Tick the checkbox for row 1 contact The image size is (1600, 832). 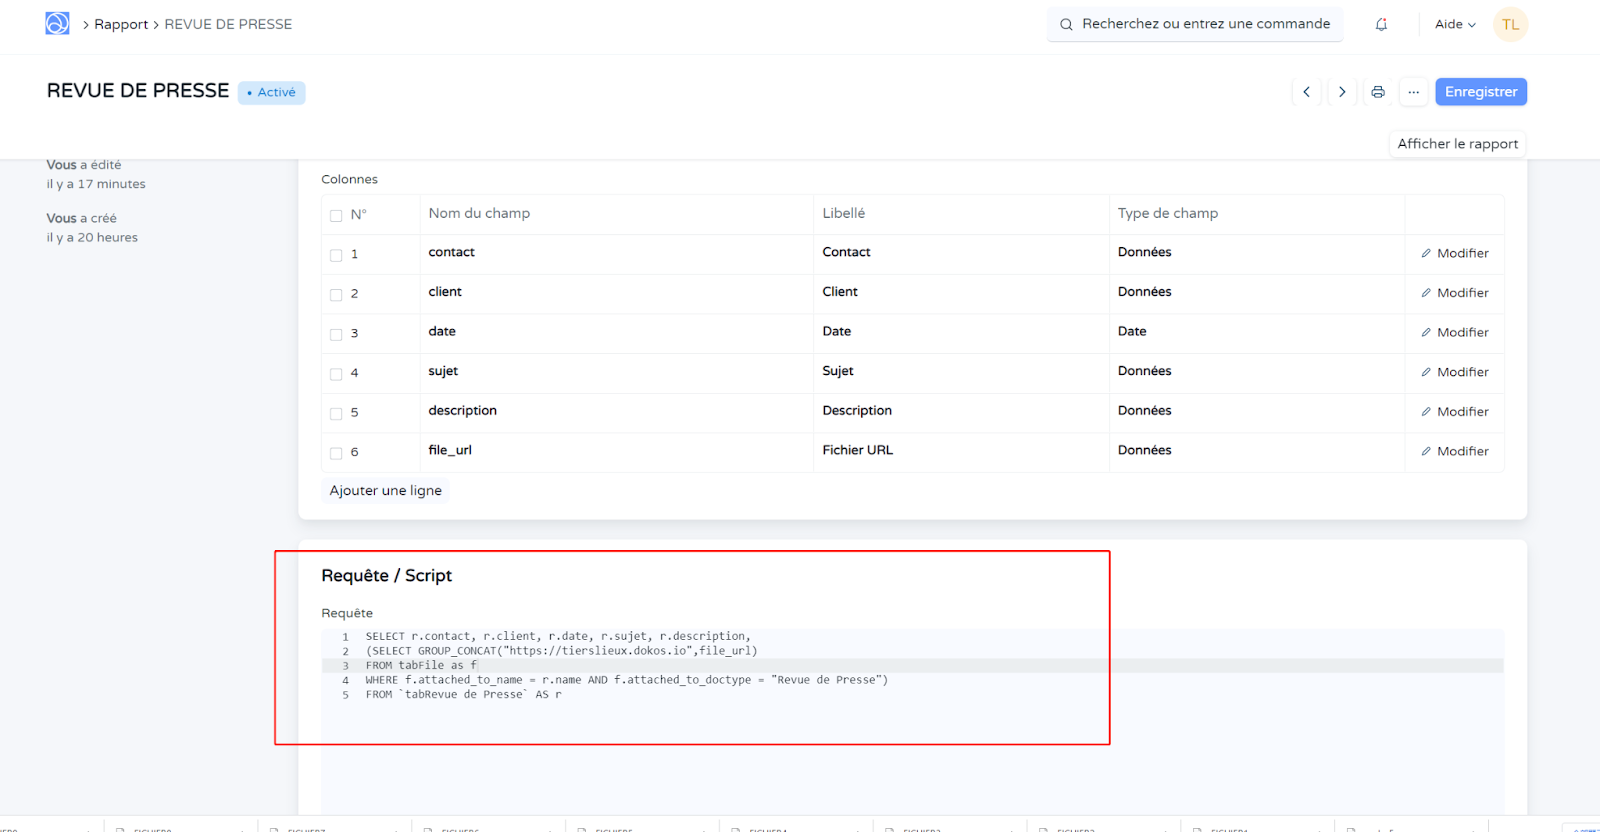336,255
